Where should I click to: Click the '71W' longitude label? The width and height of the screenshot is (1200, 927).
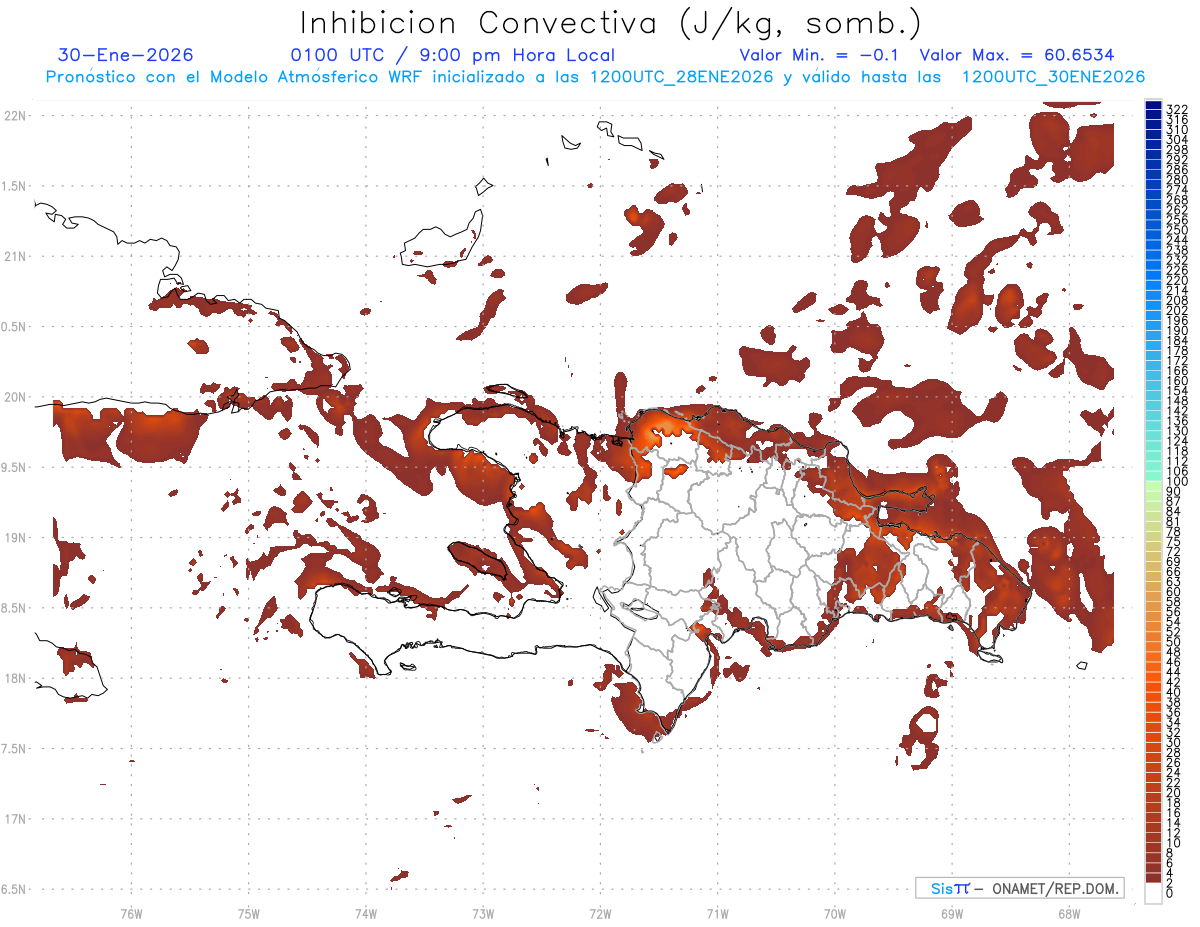(717, 913)
